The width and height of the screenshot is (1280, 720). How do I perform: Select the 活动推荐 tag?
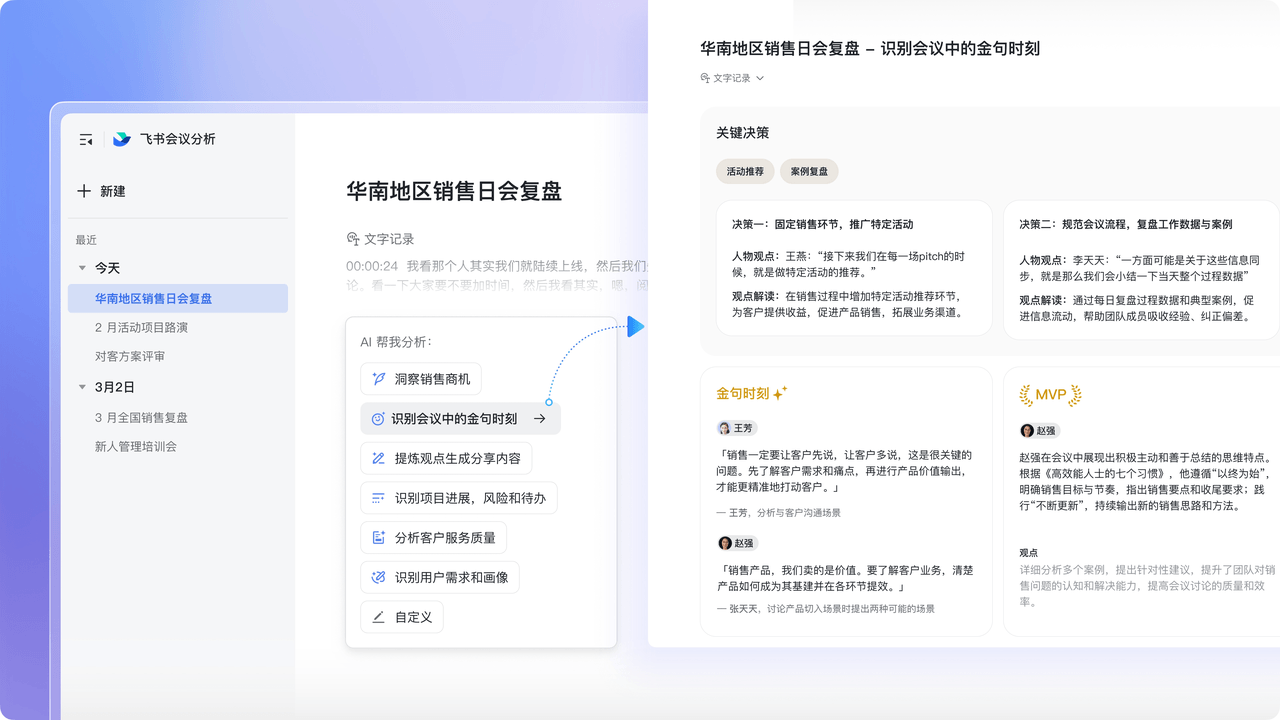(x=745, y=171)
